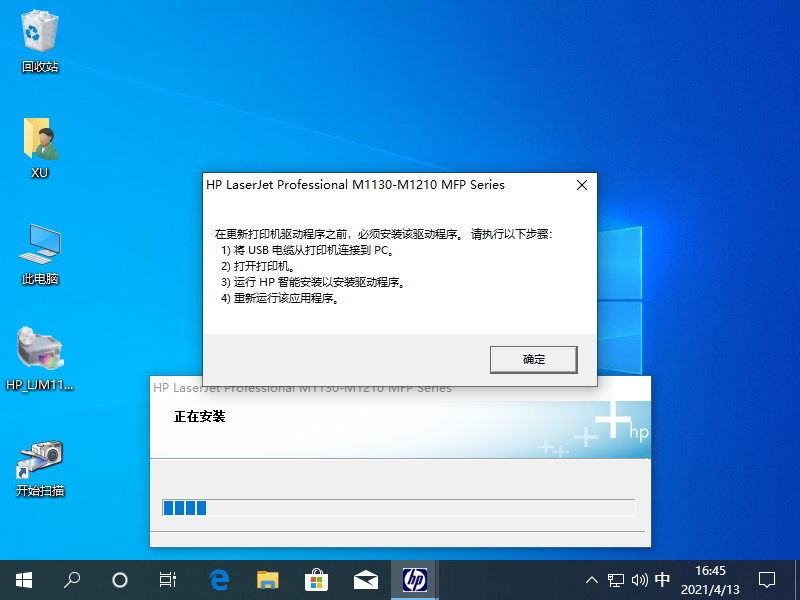The height and width of the screenshot is (600, 800).
Task: Launch Microsoft Edge from taskbar
Action: [x=219, y=580]
